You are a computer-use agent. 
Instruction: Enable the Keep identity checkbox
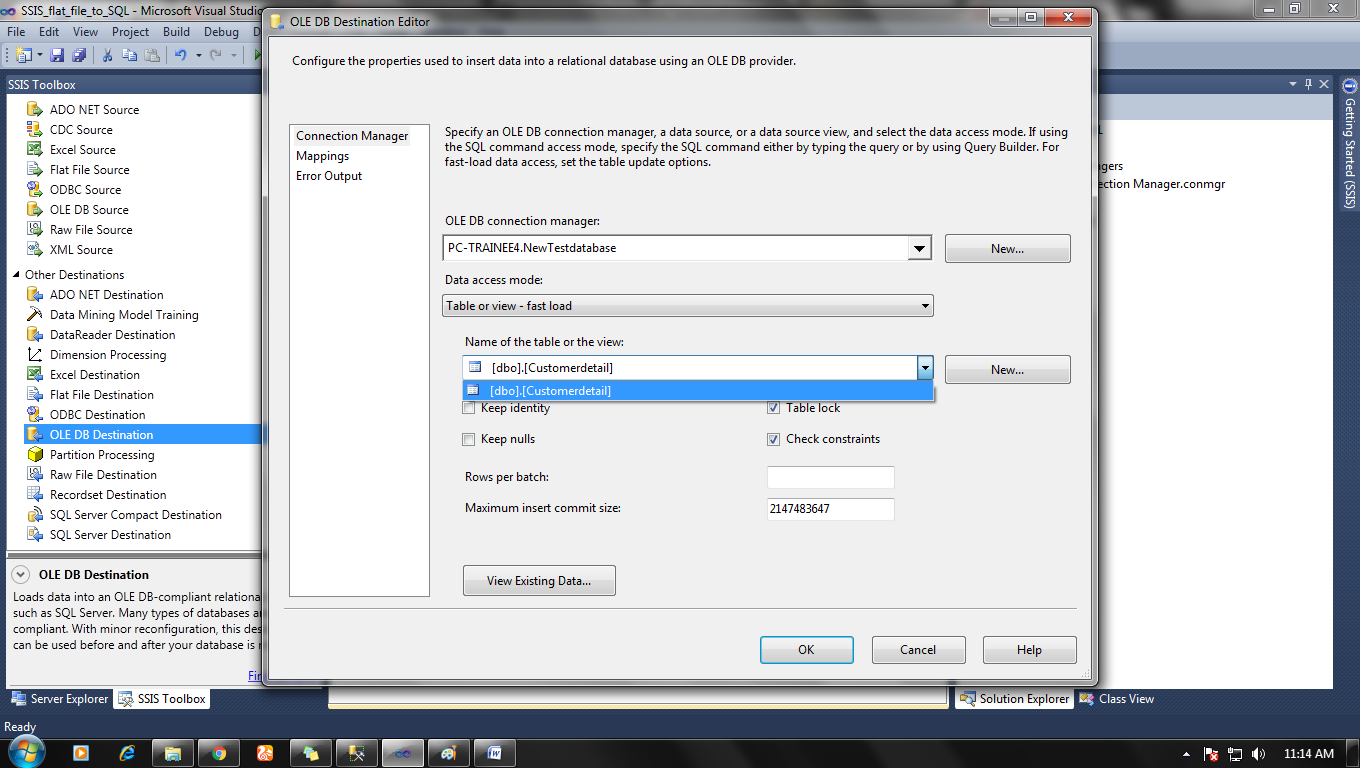(x=469, y=408)
